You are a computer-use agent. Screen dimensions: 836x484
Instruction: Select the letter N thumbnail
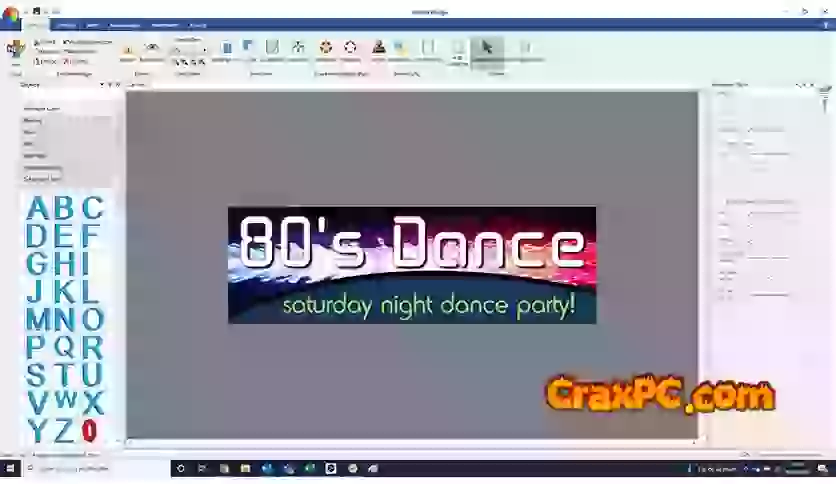click(x=64, y=319)
